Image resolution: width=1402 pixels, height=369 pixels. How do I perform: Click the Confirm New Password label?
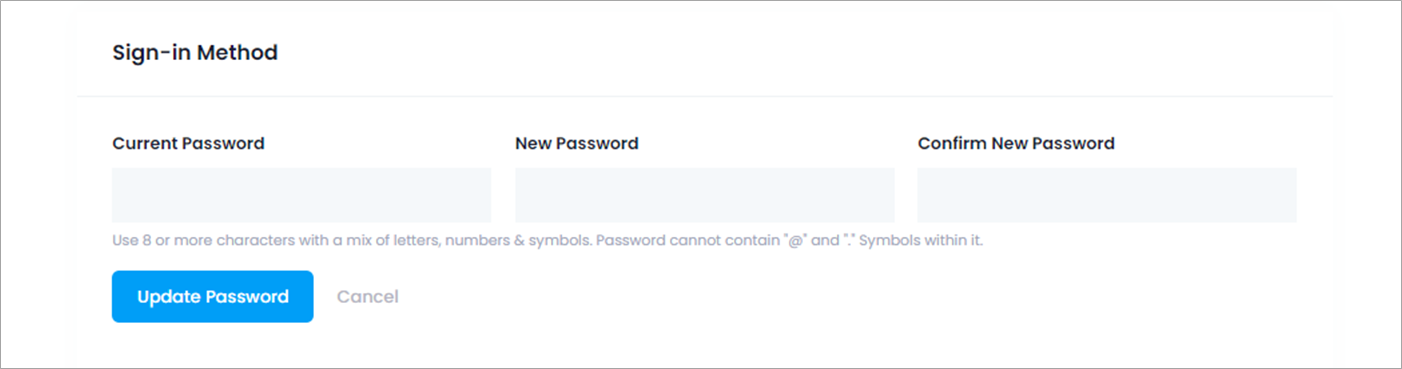1016,143
